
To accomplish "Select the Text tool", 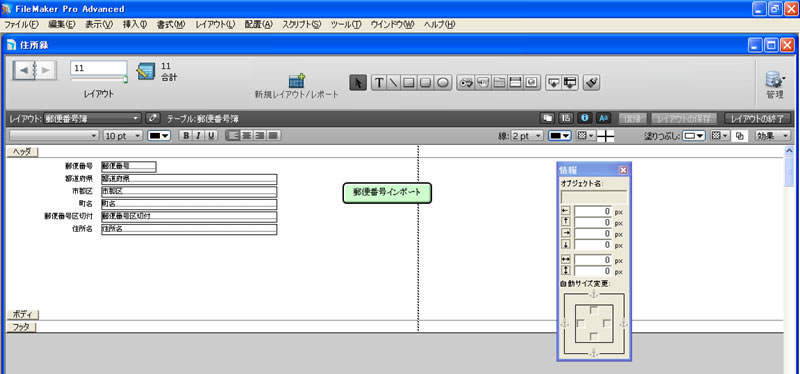I will [379, 83].
